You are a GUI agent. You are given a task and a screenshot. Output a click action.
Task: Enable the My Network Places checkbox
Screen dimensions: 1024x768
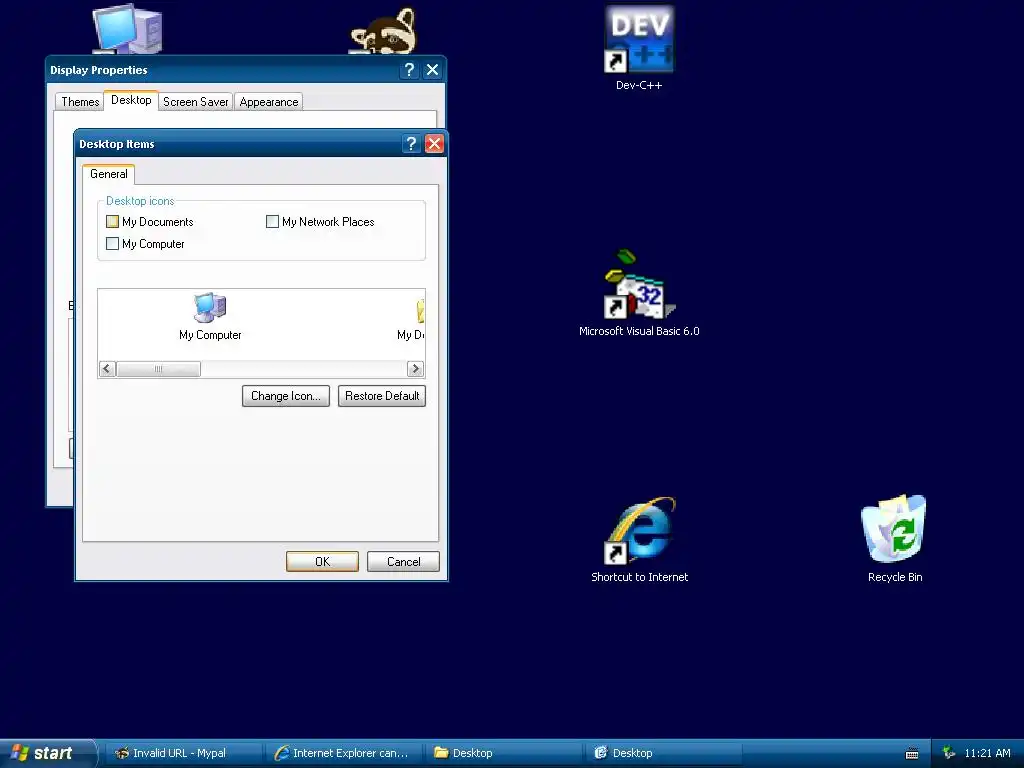pos(272,222)
